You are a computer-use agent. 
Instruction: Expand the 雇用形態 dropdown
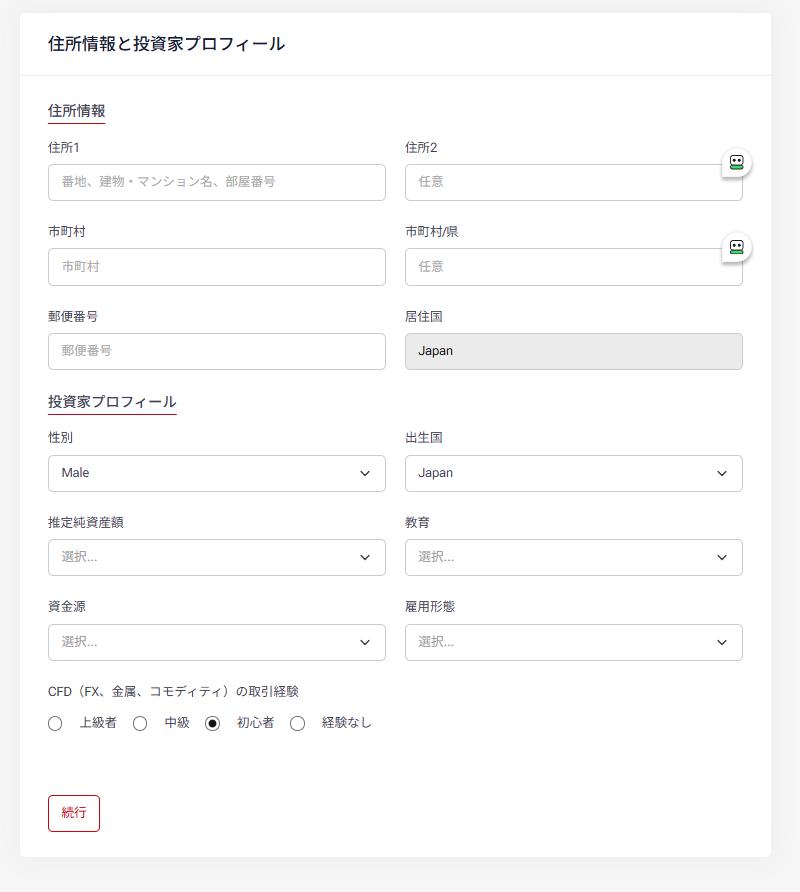[x=573, y=643]
